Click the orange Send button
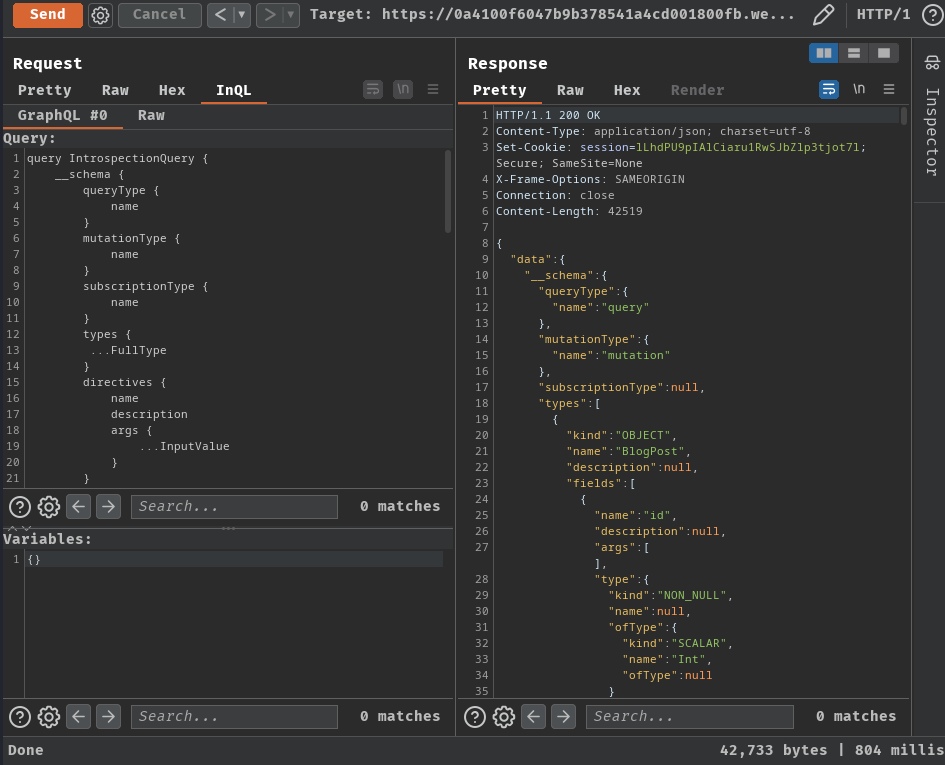 [48, 14]
